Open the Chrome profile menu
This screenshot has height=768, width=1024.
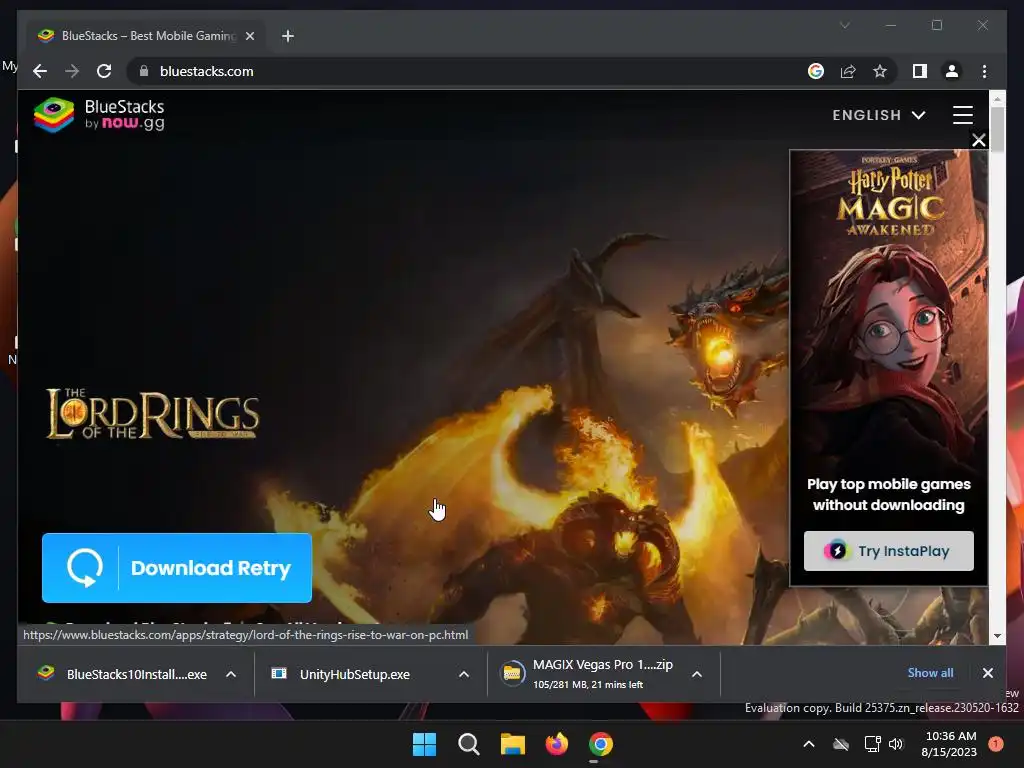click(x=952, y=71)
